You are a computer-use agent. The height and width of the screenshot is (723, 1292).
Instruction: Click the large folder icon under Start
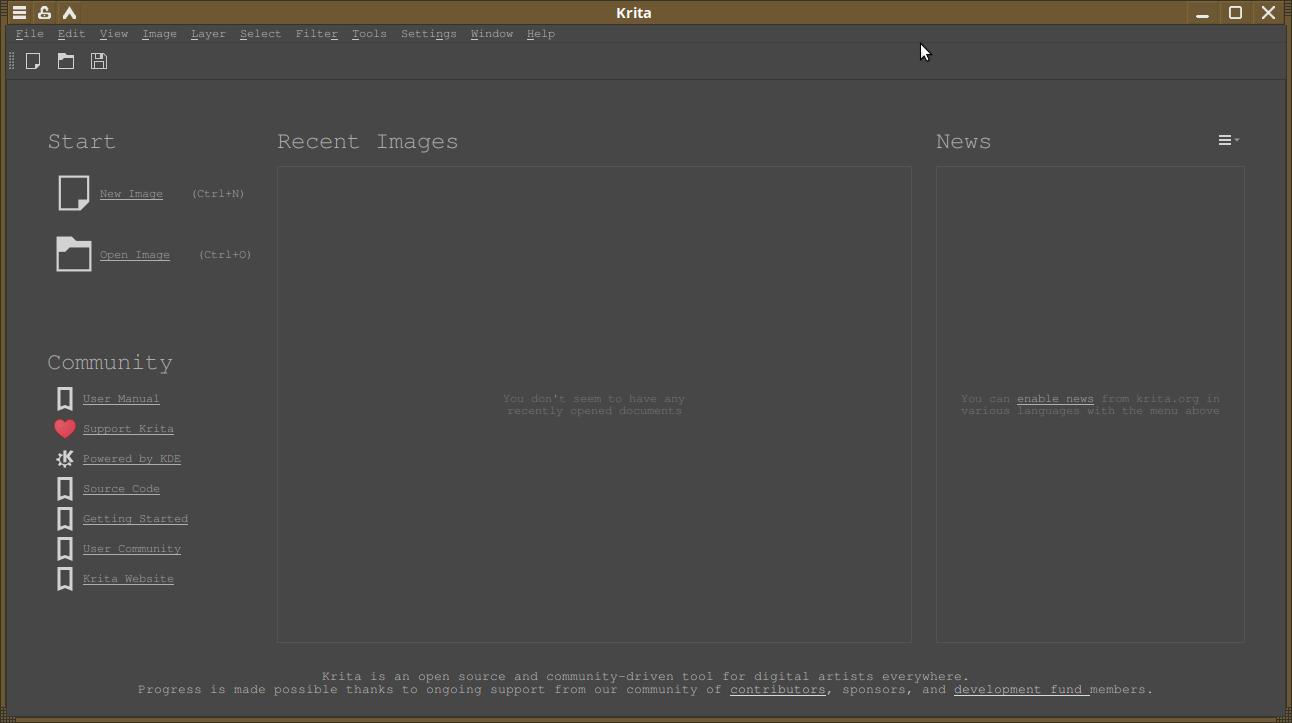pos(74,254)
